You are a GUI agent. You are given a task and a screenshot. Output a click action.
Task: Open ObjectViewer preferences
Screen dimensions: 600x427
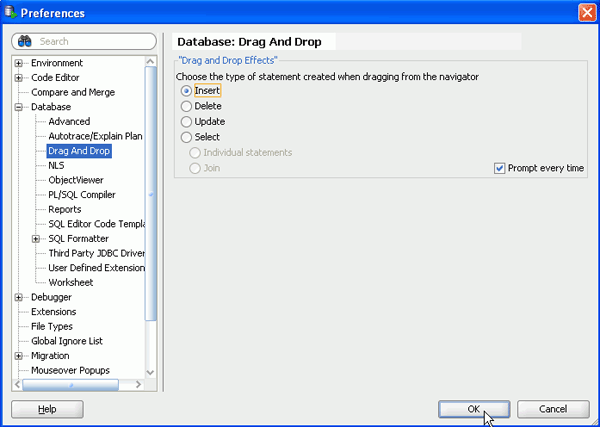(76, 180)
